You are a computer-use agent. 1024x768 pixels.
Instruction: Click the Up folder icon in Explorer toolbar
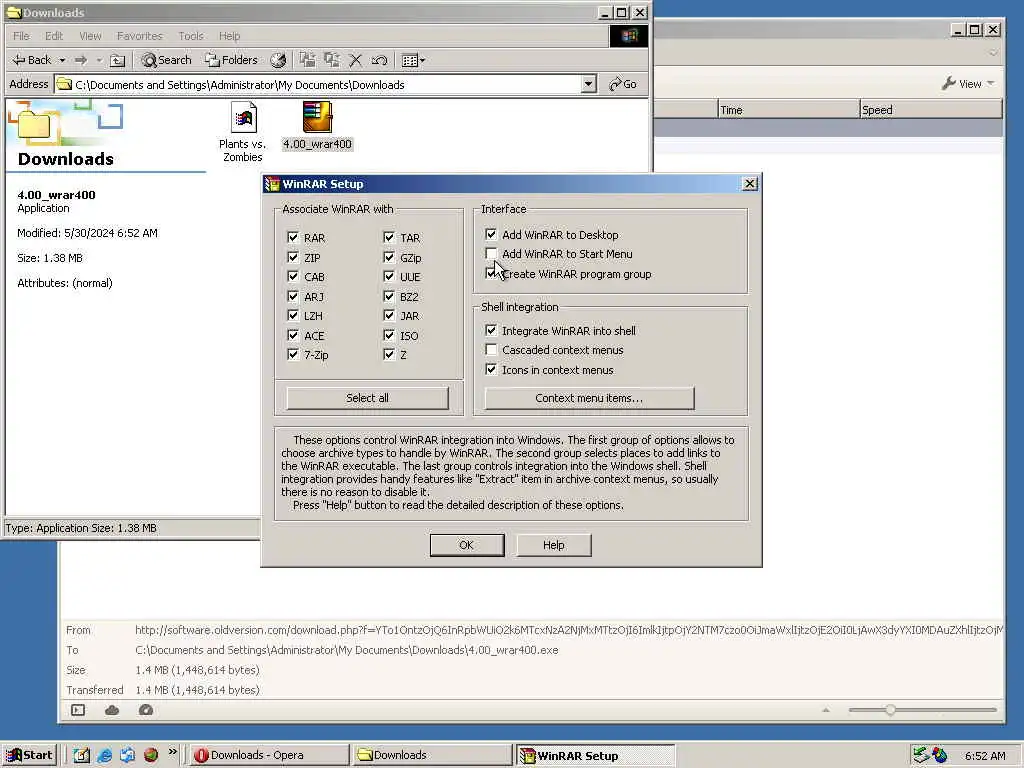tap(117, 60)
